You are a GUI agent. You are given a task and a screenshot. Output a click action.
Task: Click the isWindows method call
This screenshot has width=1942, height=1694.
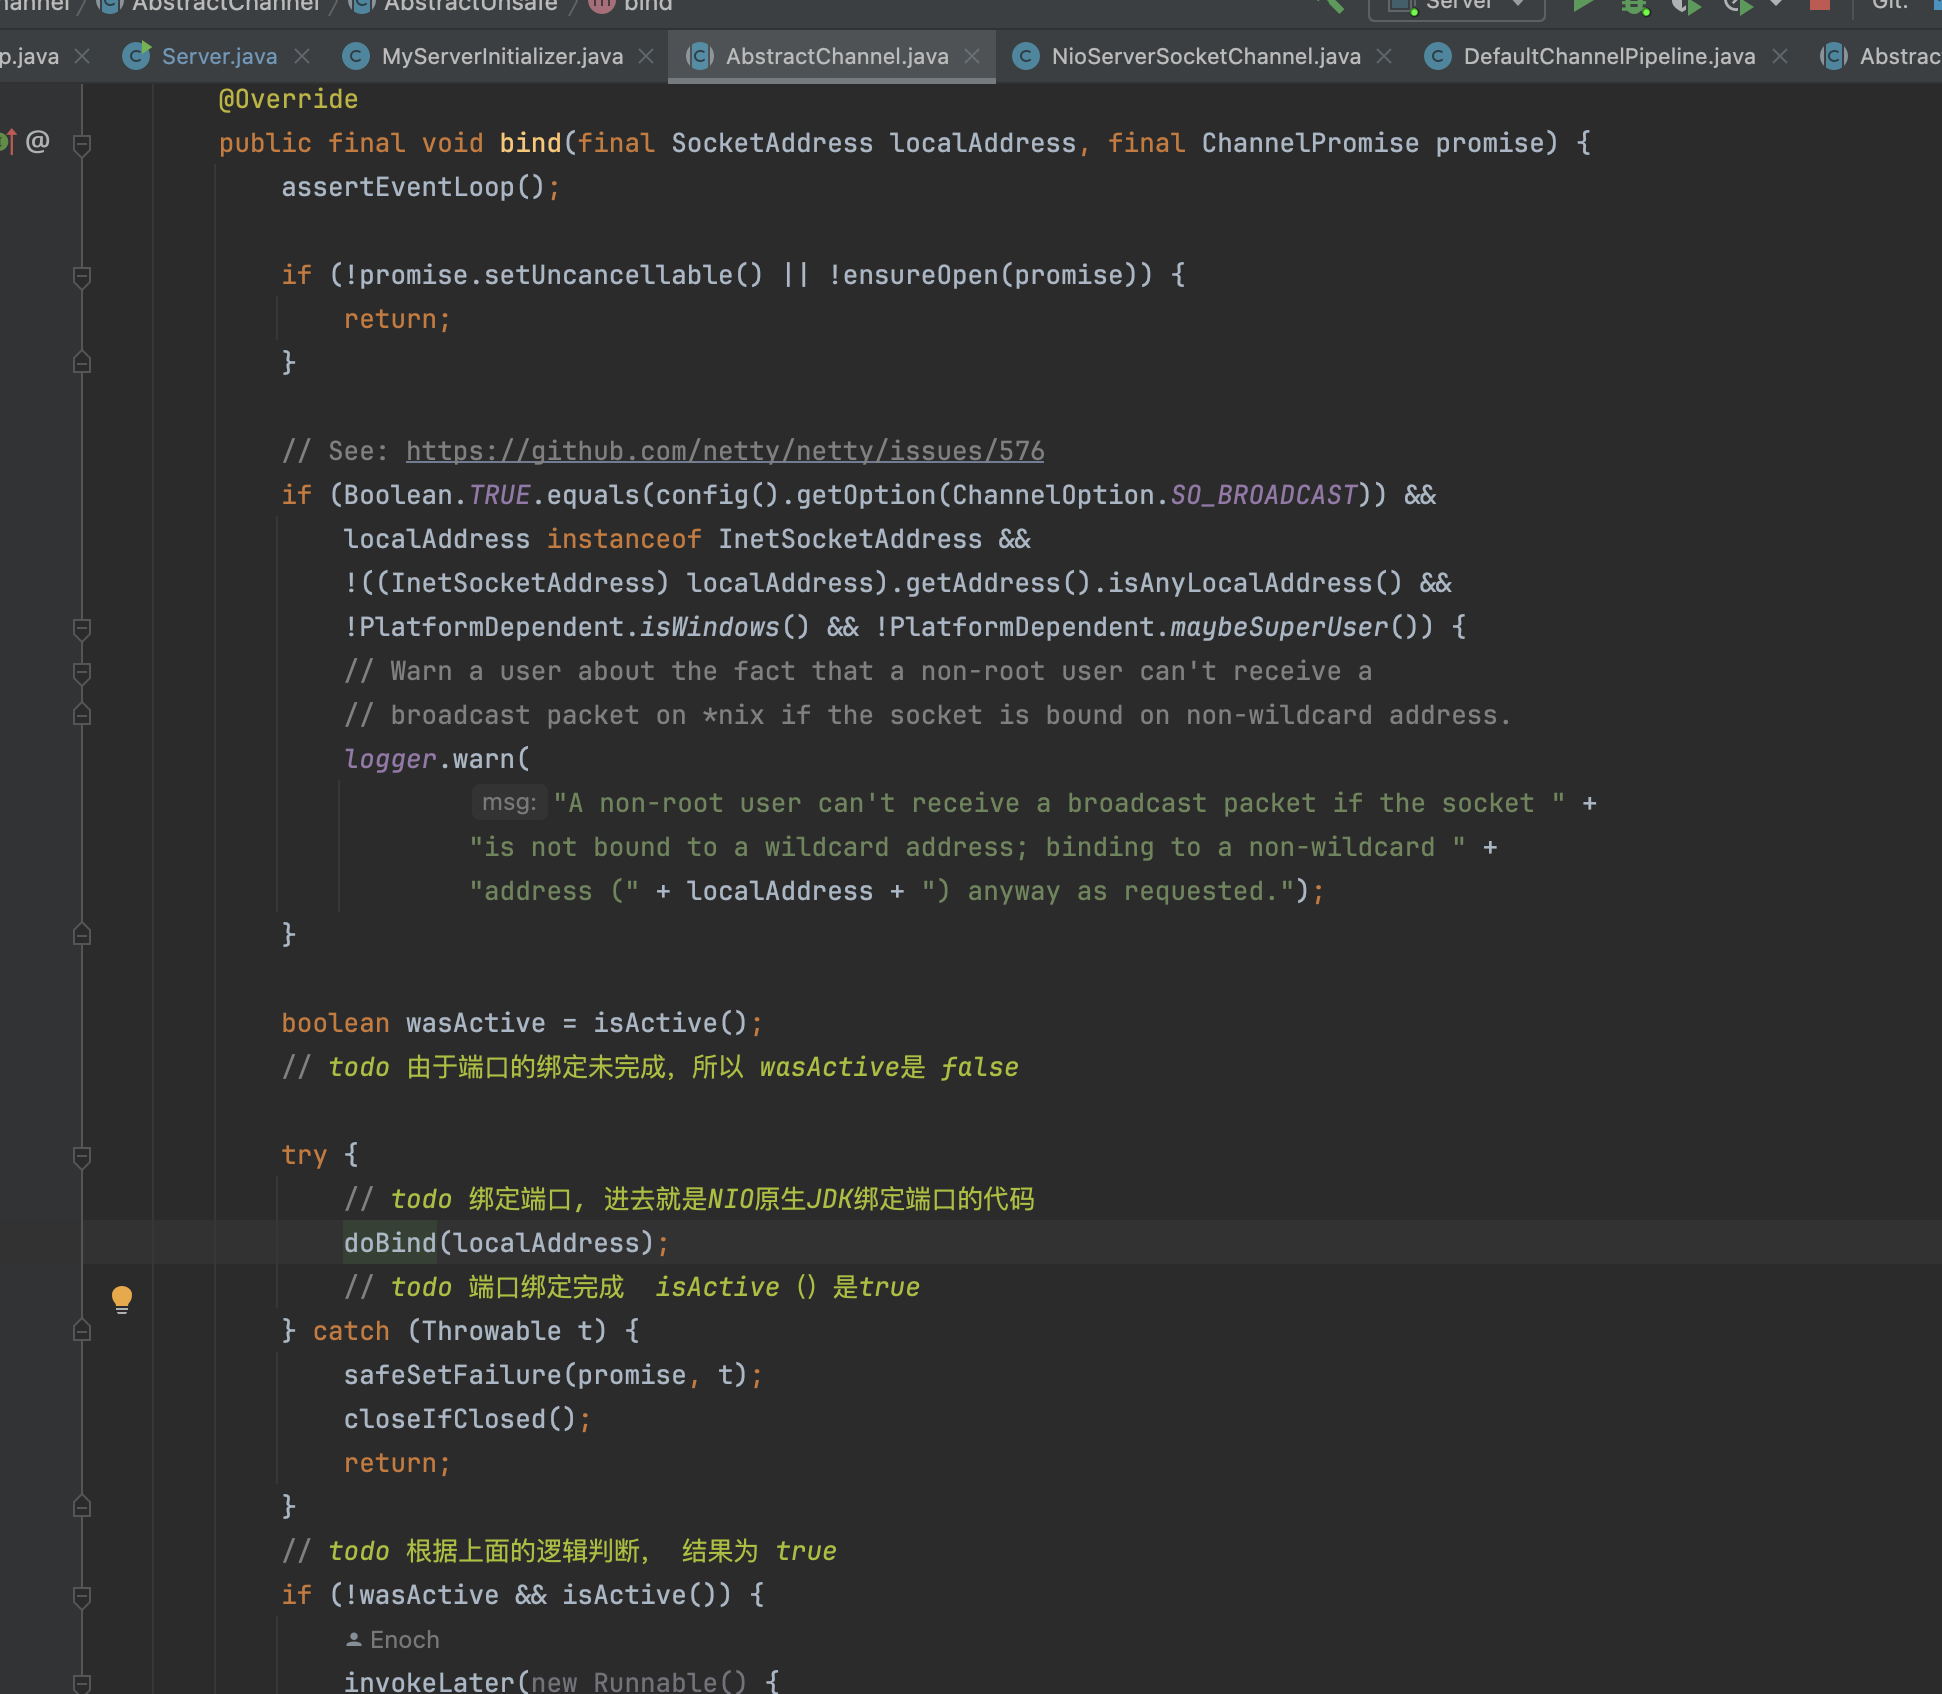pos(709,627)
